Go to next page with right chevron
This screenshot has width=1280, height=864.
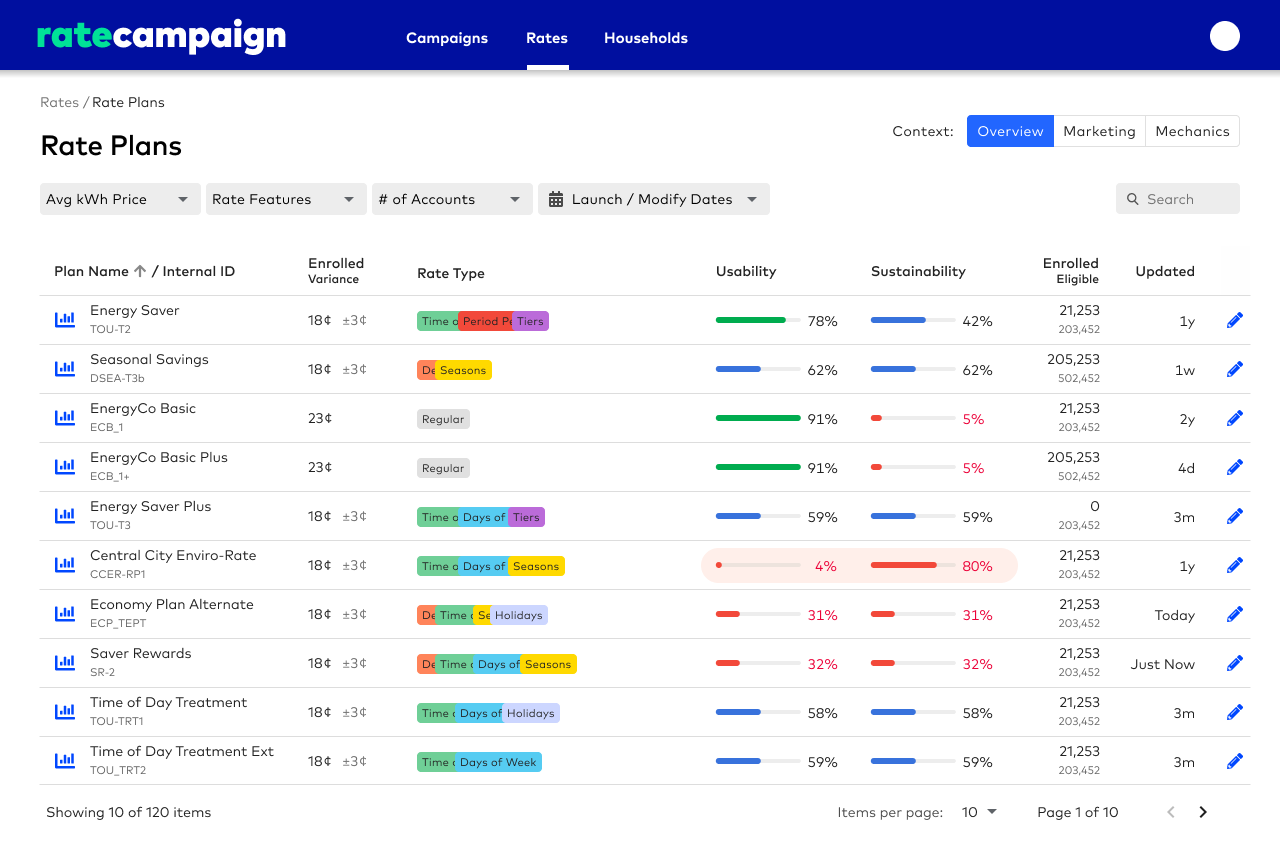point(1203,812)
